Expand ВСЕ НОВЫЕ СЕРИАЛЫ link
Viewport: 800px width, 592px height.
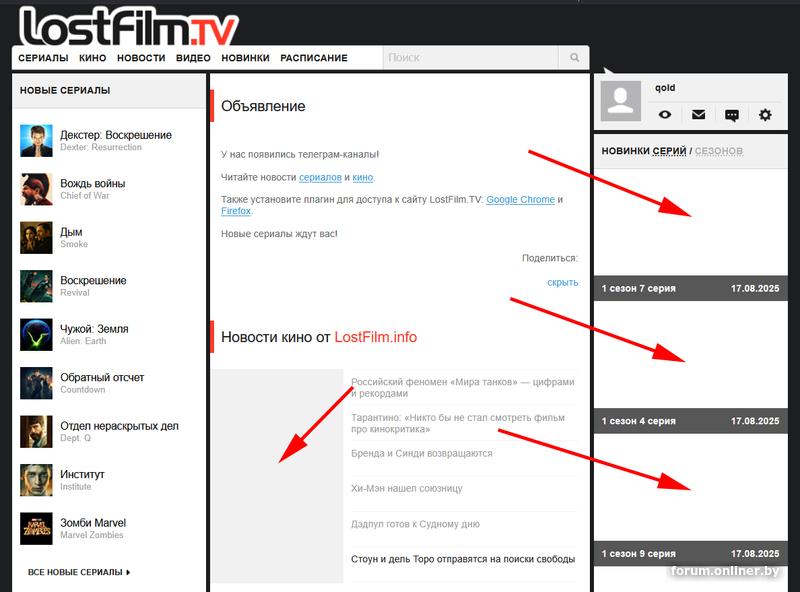[x=79, y=573]
